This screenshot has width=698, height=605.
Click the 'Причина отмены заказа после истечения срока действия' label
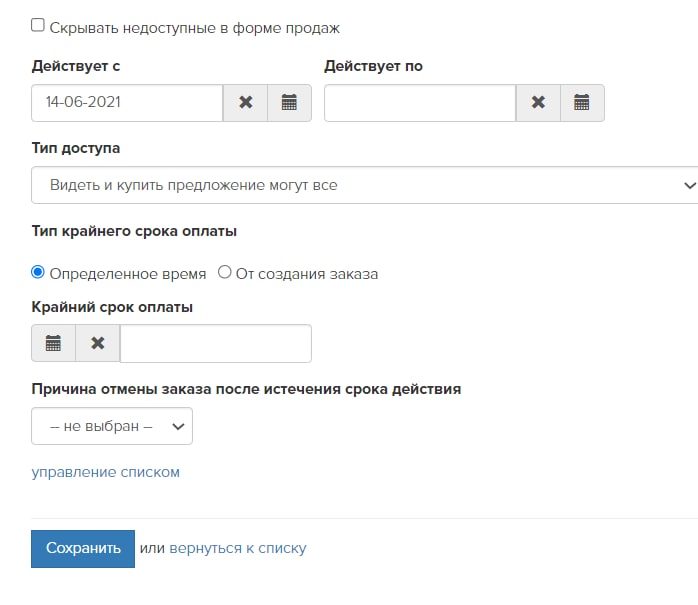[x=246, y=389]
